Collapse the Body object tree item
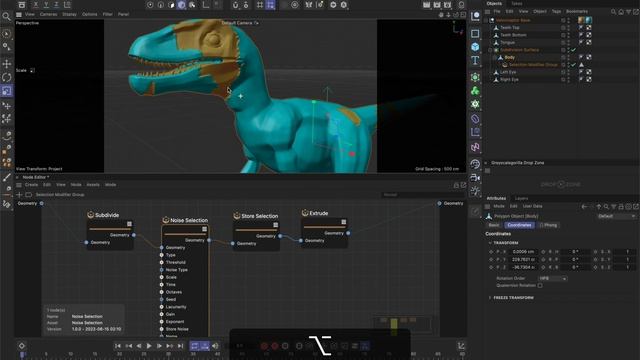The width and height of the screenshot is (640, 360). (495, 57)
